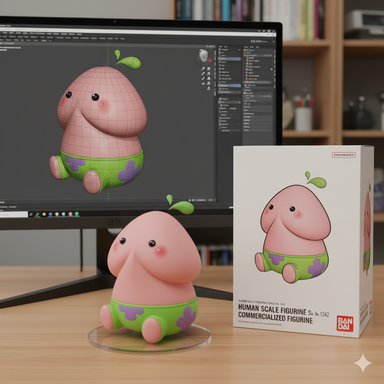Click the red X-axis dot on navigation gizmo
The width and height of the screenshot is (384, 384).
pos(210,61)
